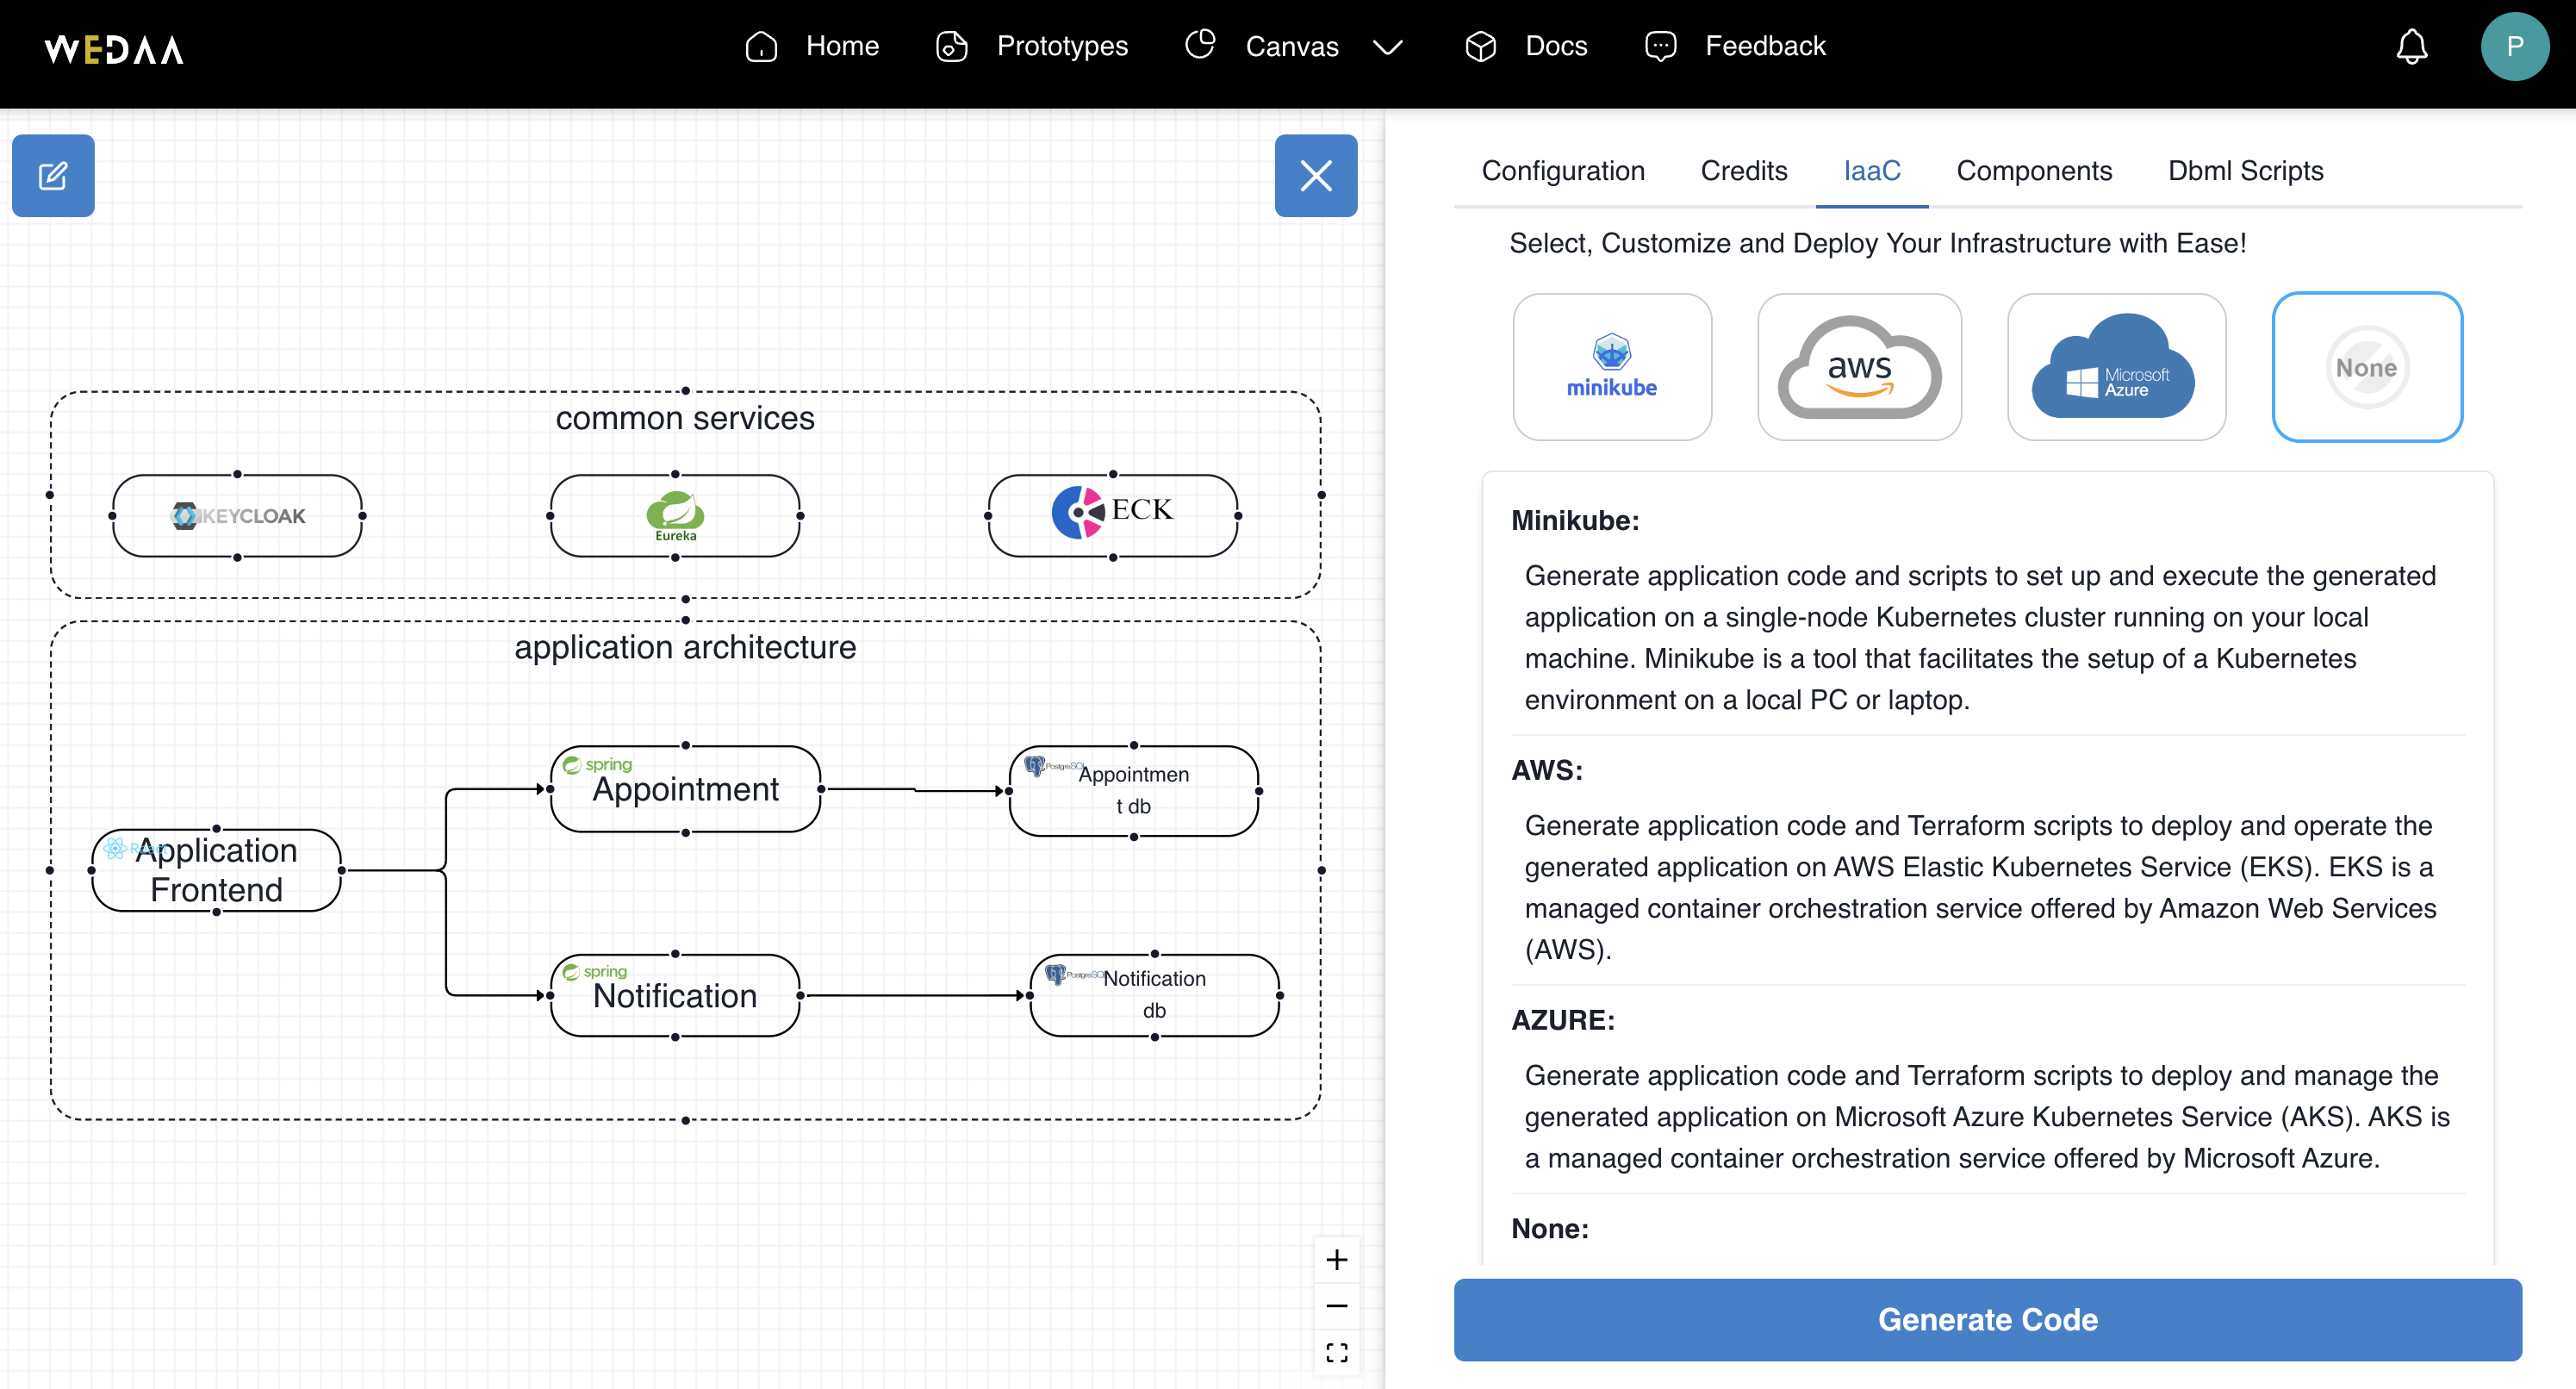Image resolution: width=2576 pixels, height=1389 pixels.
Task: Choose the AWS infrastructure option
Action: pos(1860,367)
